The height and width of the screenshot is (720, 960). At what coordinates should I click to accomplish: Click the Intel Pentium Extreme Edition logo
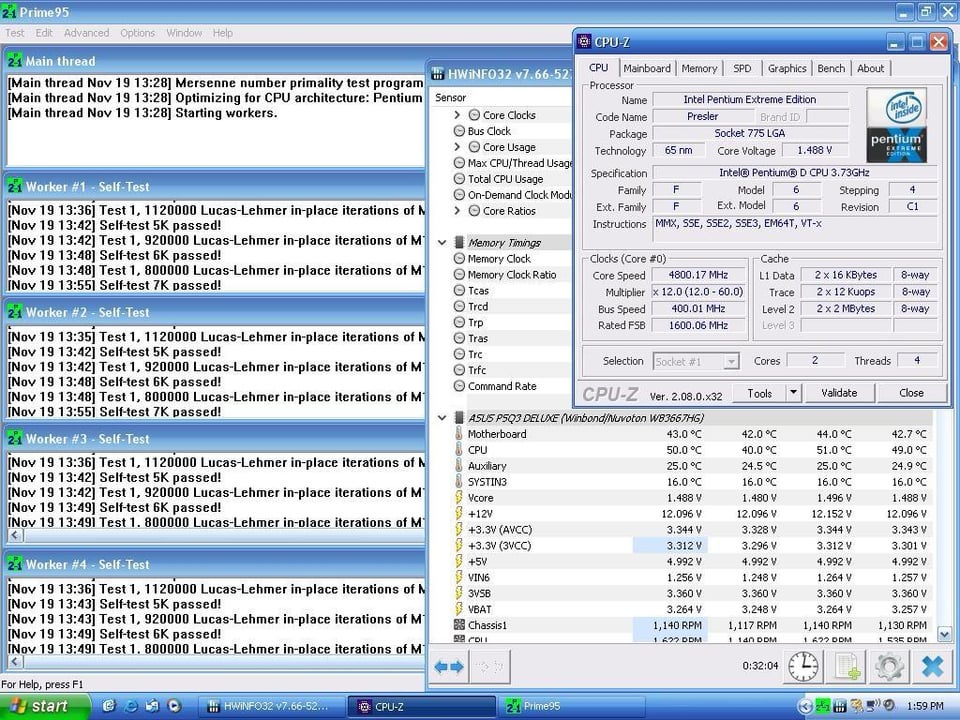(896, 125)
